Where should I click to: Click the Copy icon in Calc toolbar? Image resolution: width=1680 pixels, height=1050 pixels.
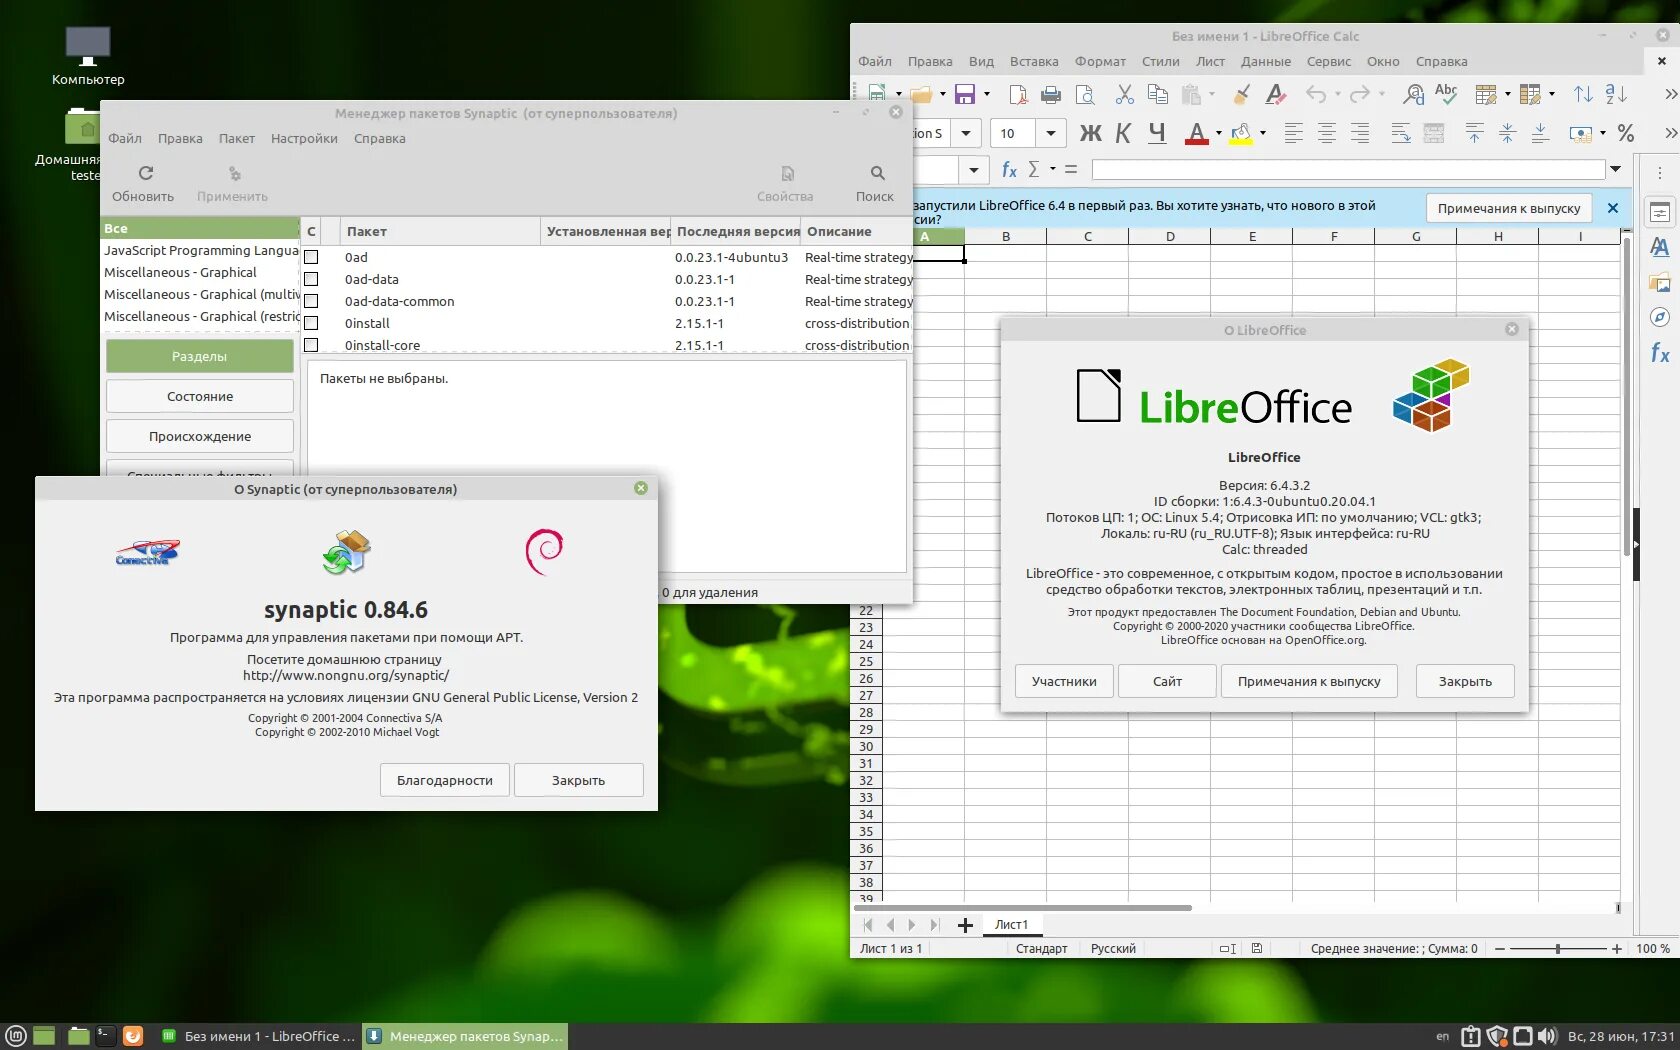(1158, 94)
